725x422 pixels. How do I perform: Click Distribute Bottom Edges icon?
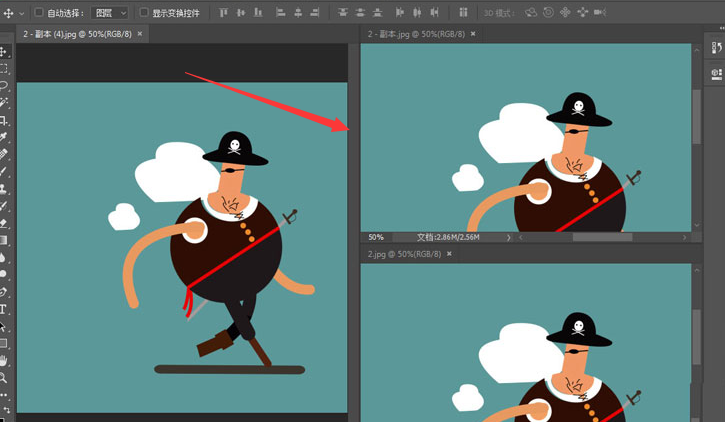tap(377, 13)
